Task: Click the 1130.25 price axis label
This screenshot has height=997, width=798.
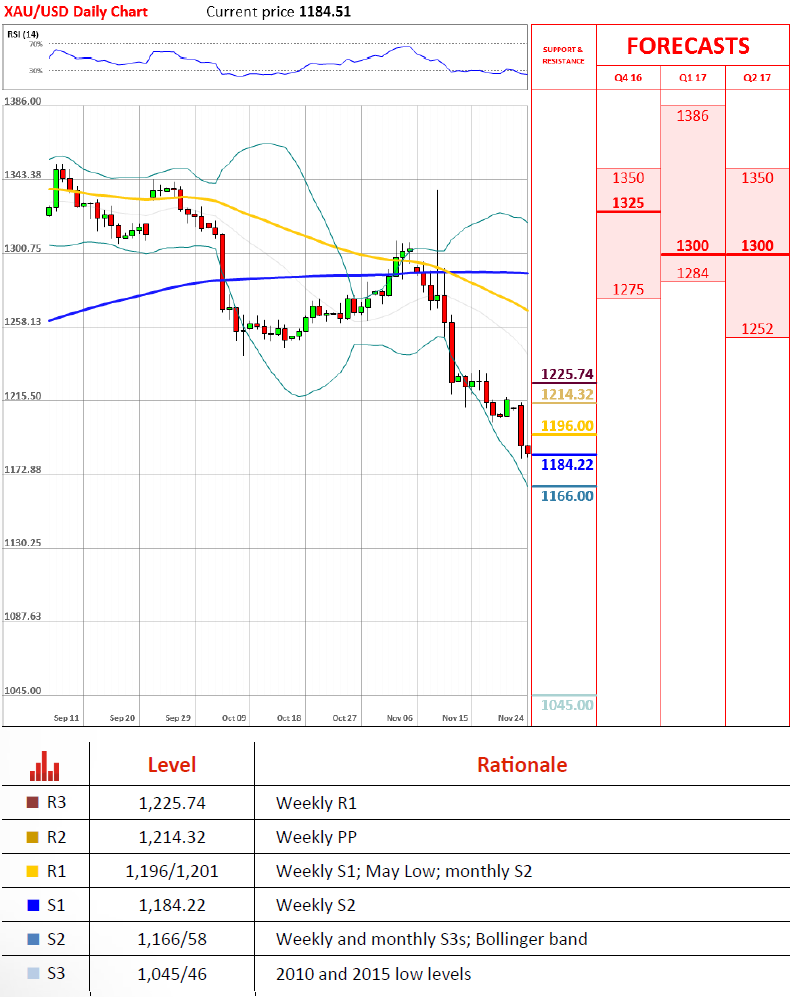Action: [22, 542]
